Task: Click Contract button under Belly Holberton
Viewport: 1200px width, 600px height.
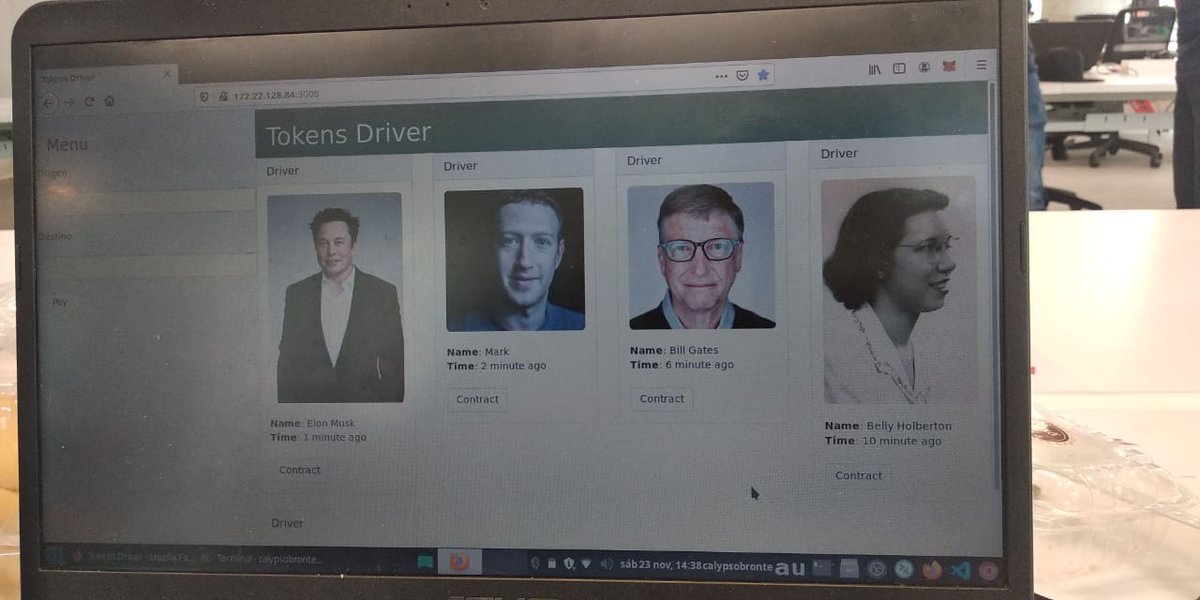Action: point(859,476)
